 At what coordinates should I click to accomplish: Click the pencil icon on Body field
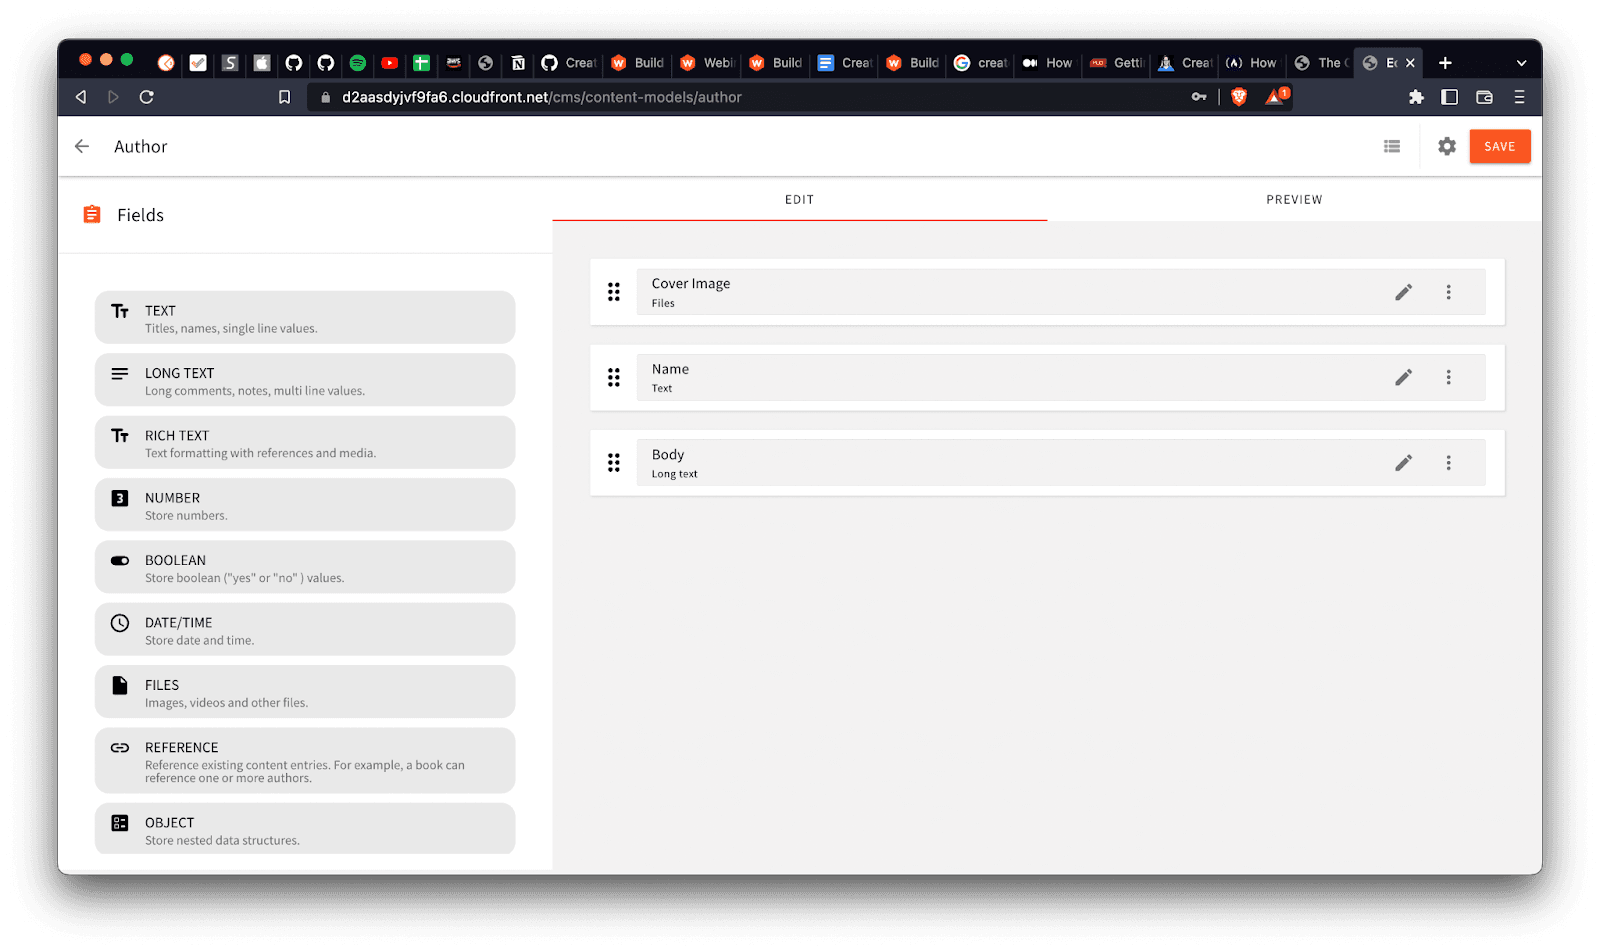(x=1403, y=463)
